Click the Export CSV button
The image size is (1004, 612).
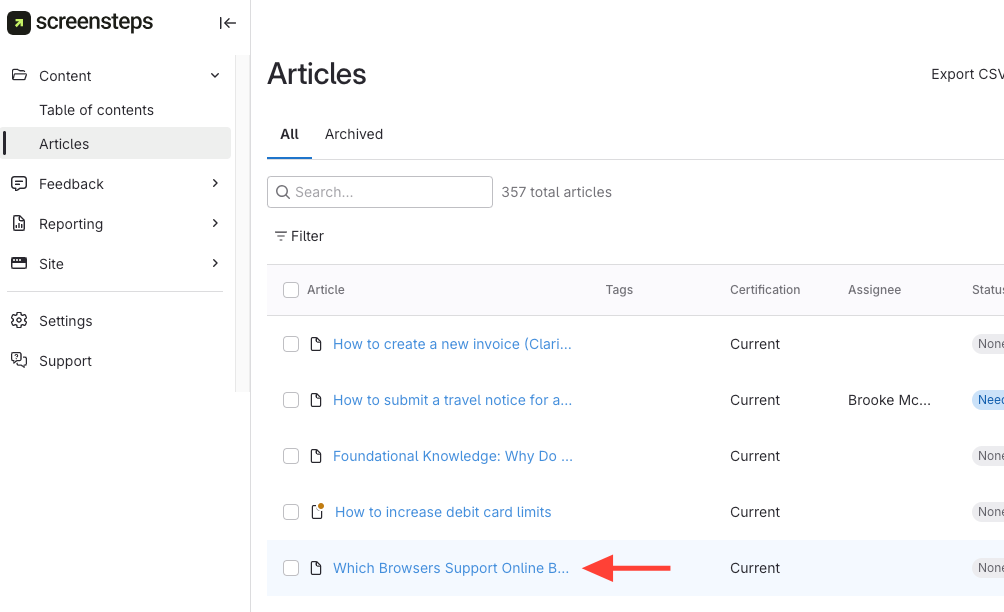click(966, 74)
